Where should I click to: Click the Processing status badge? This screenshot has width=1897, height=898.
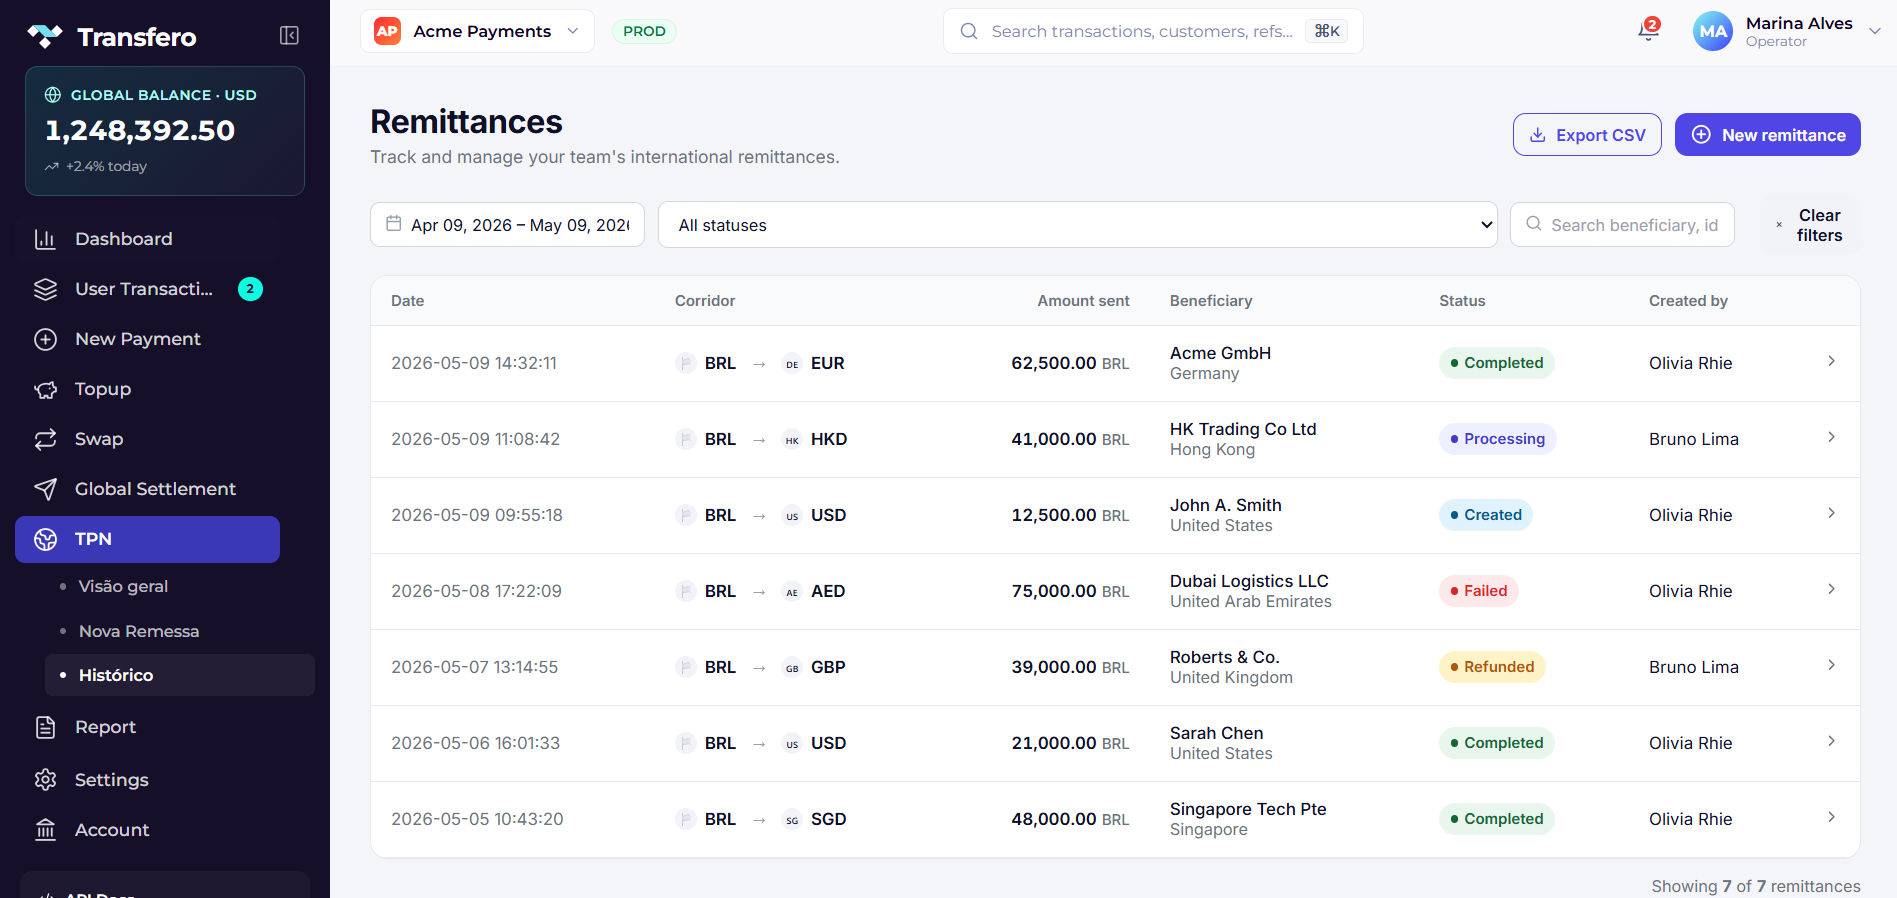point(1497,439)
